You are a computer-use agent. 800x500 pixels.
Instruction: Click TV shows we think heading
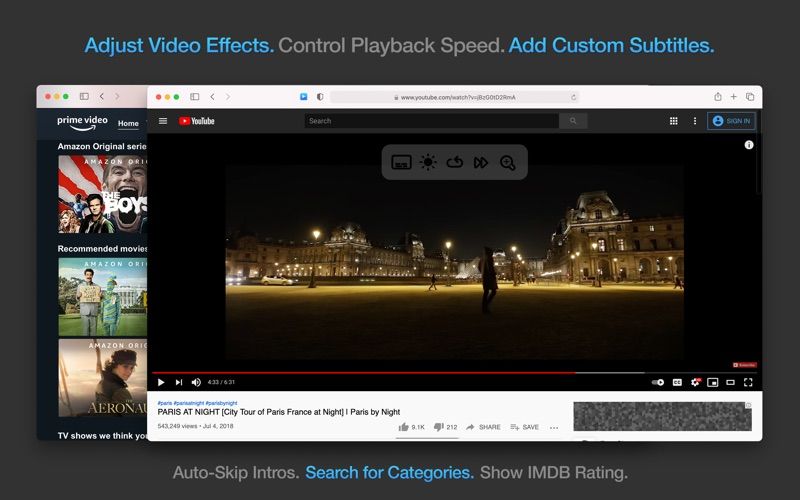tap(102, 435)
